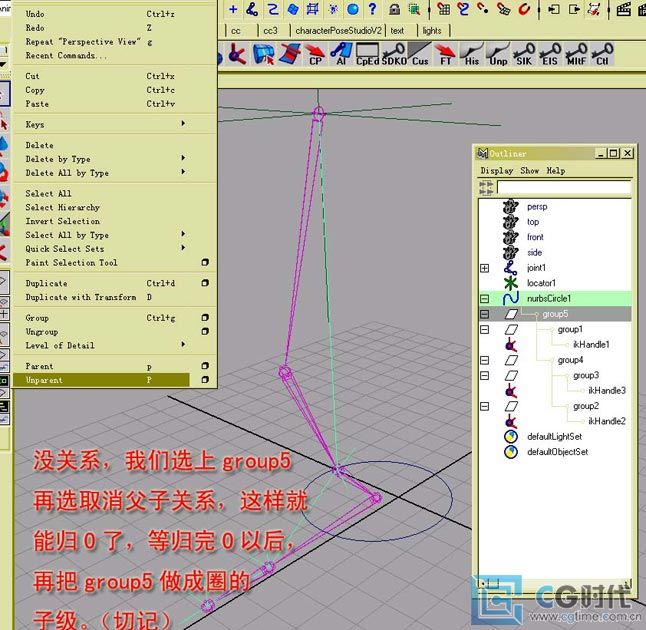Collapse group2 node in the Outliner
This screenshot has height=630, width=646.
point(485,407)
